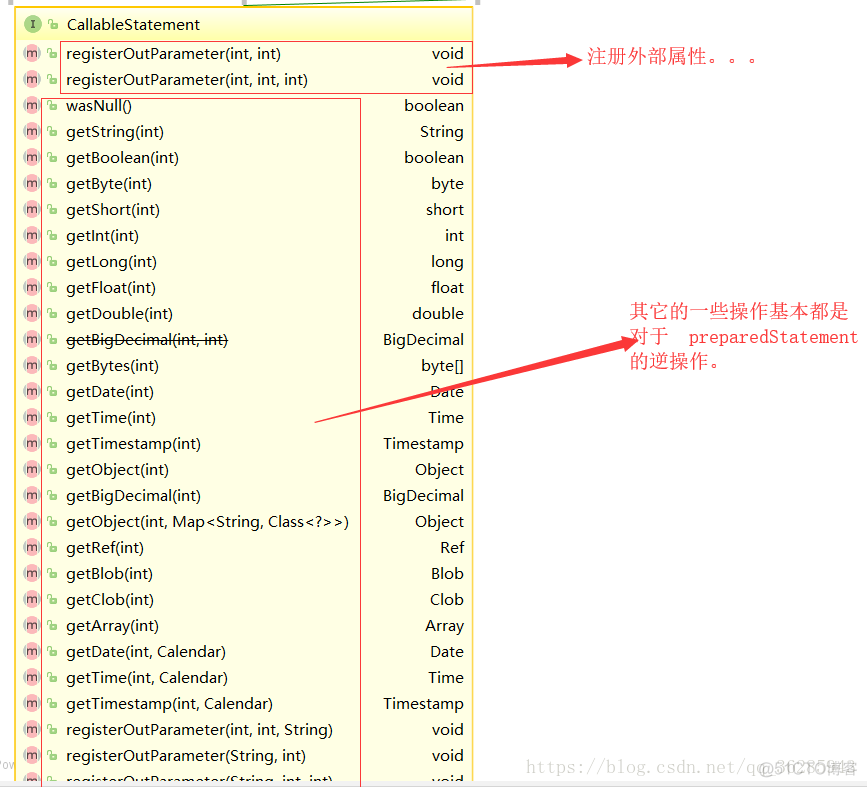This screenshot has width=867, height=787.
Task: Select the getTime(int) method
Action: coord(111,418)
